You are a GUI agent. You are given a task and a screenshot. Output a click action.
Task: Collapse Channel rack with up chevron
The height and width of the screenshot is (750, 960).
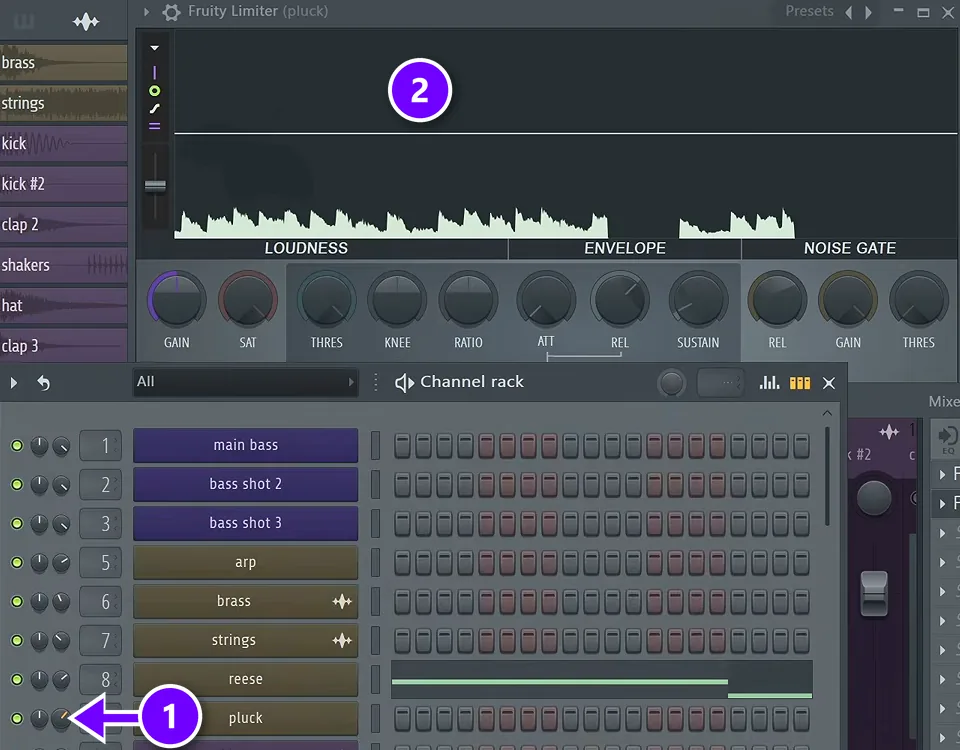pyautogui.click(x=827, y=413)
